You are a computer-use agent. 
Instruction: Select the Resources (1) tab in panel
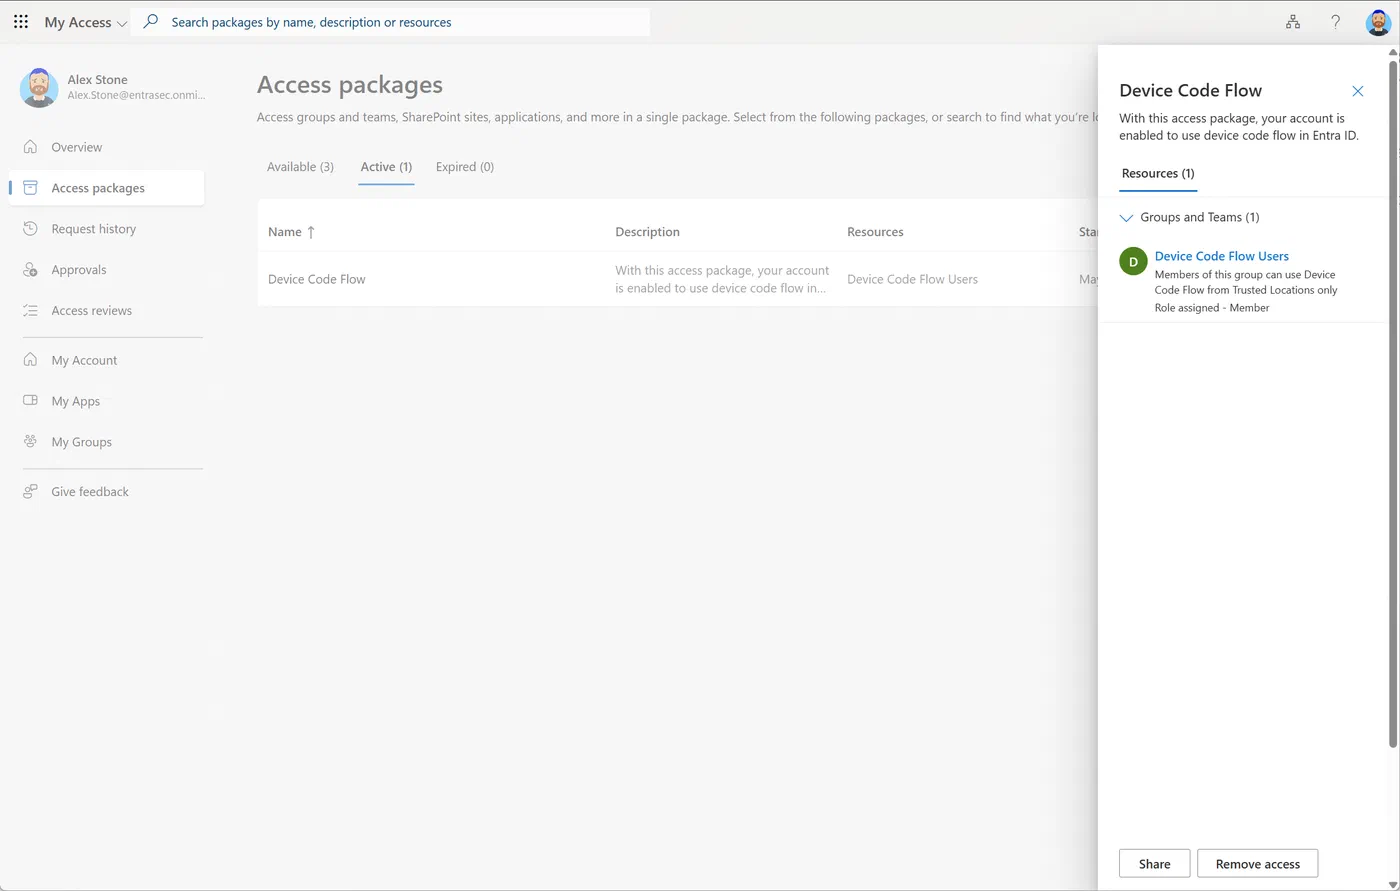[1158, 174]
